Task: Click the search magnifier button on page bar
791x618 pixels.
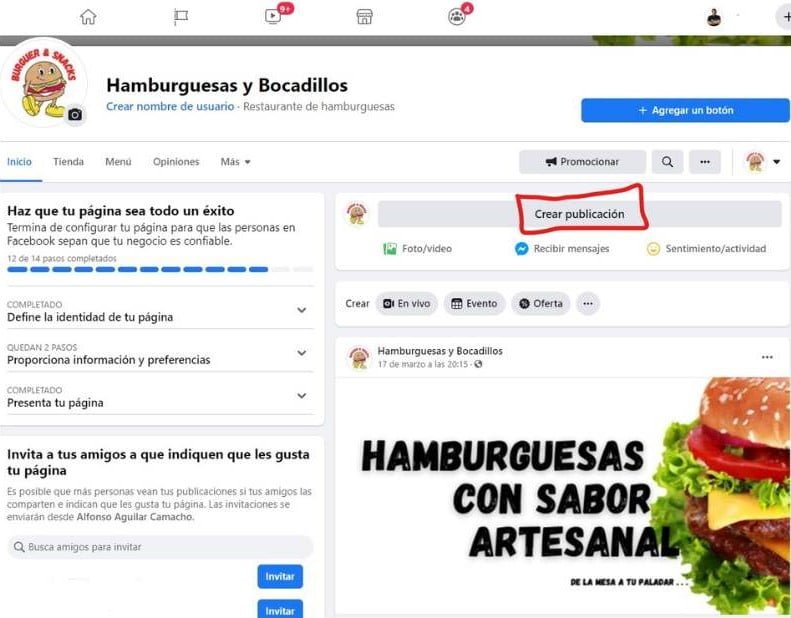Action: click(667, 162)
